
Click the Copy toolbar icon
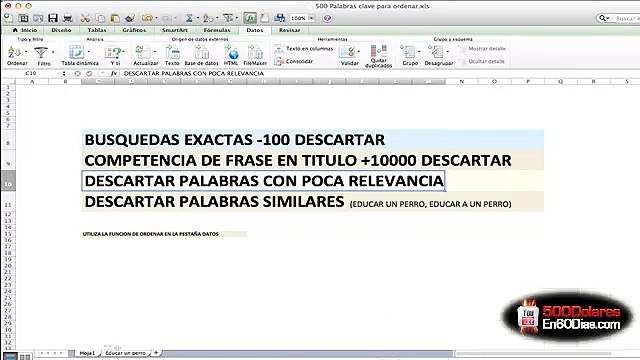(100, 18)
